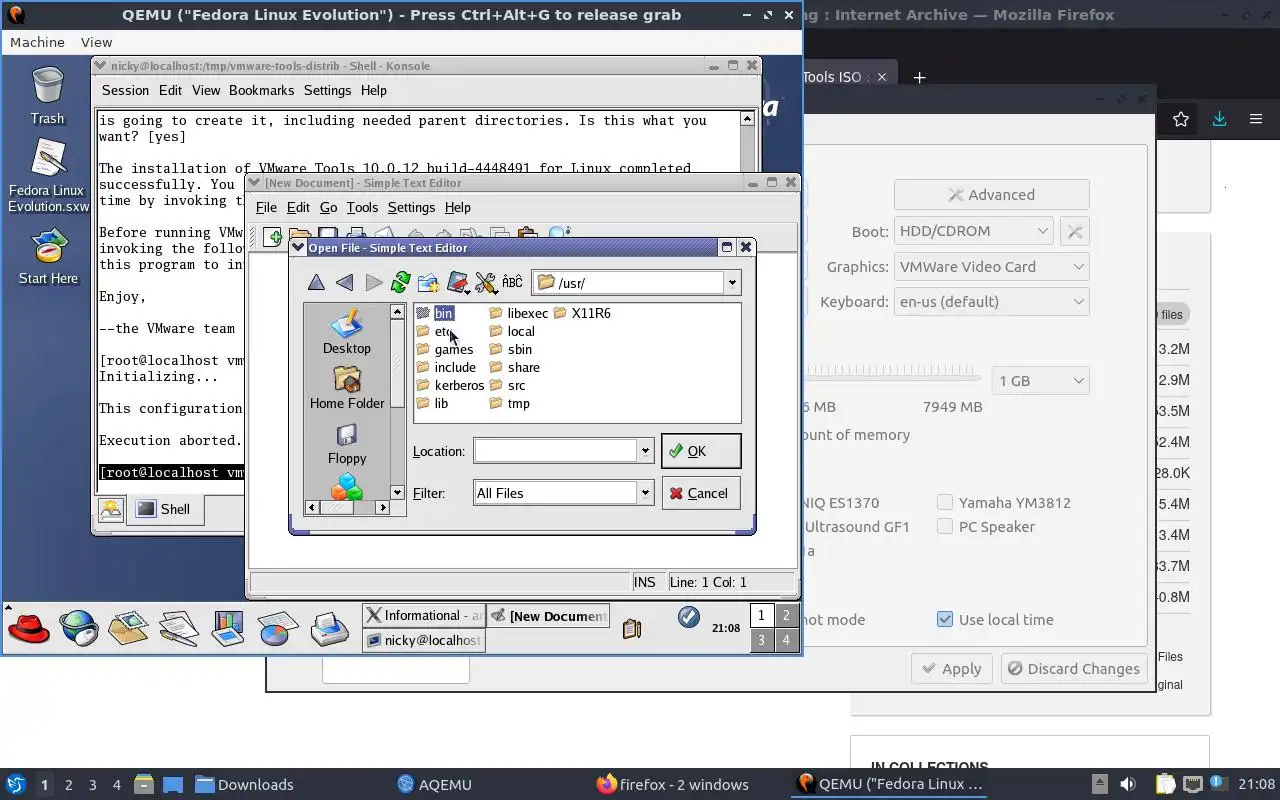This screenshot has width=1280, height=800.
Task: Open the Red Hat main menu
Action: pos(28,628)
